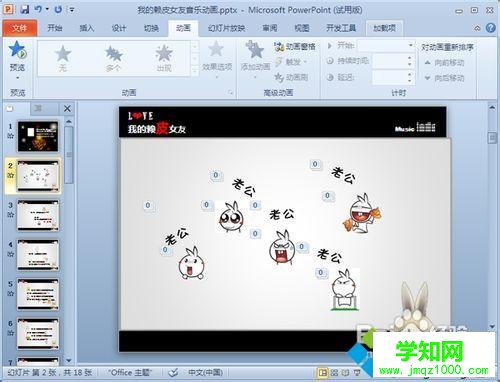Open the 动画窗格 animation pane
Viewport: 500px width, 382px height.
(x=295, y=47)
